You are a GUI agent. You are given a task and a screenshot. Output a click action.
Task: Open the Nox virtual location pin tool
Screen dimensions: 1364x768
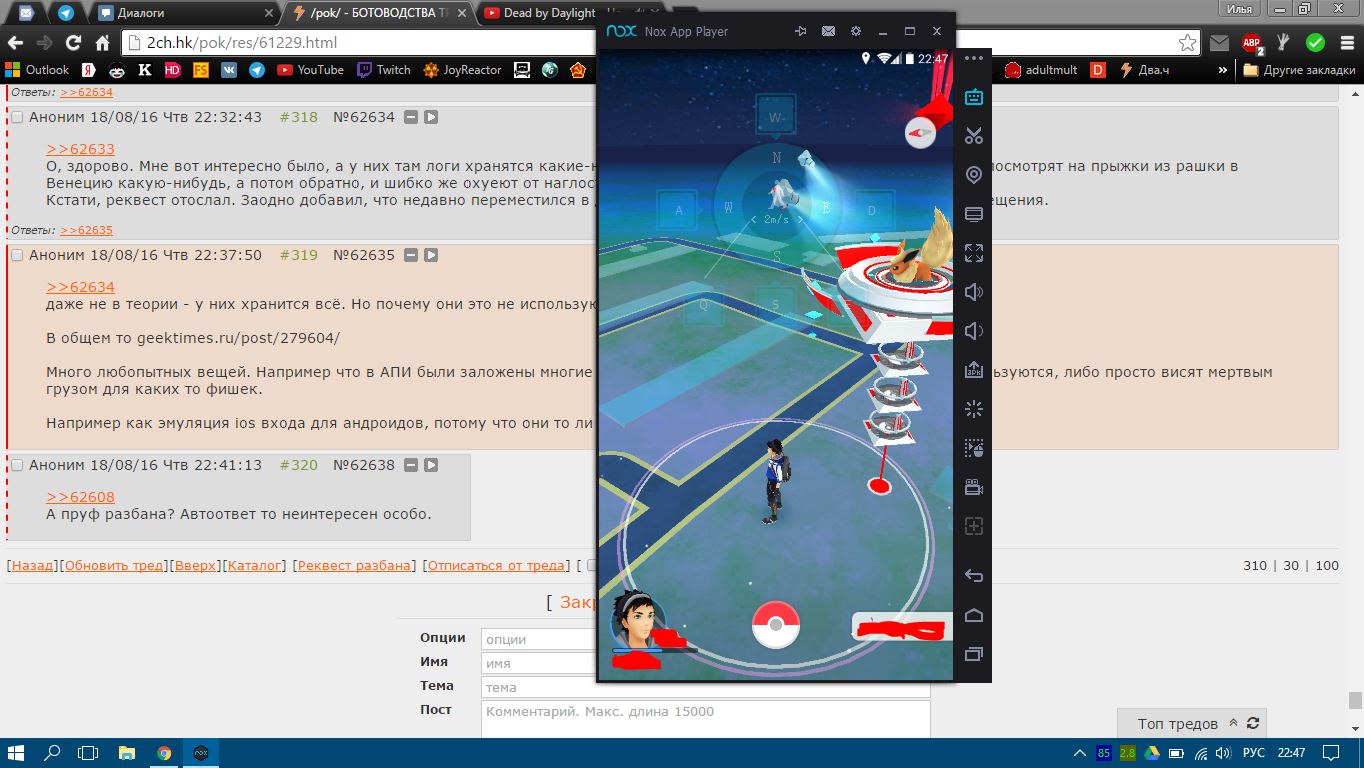click(974, 175)
